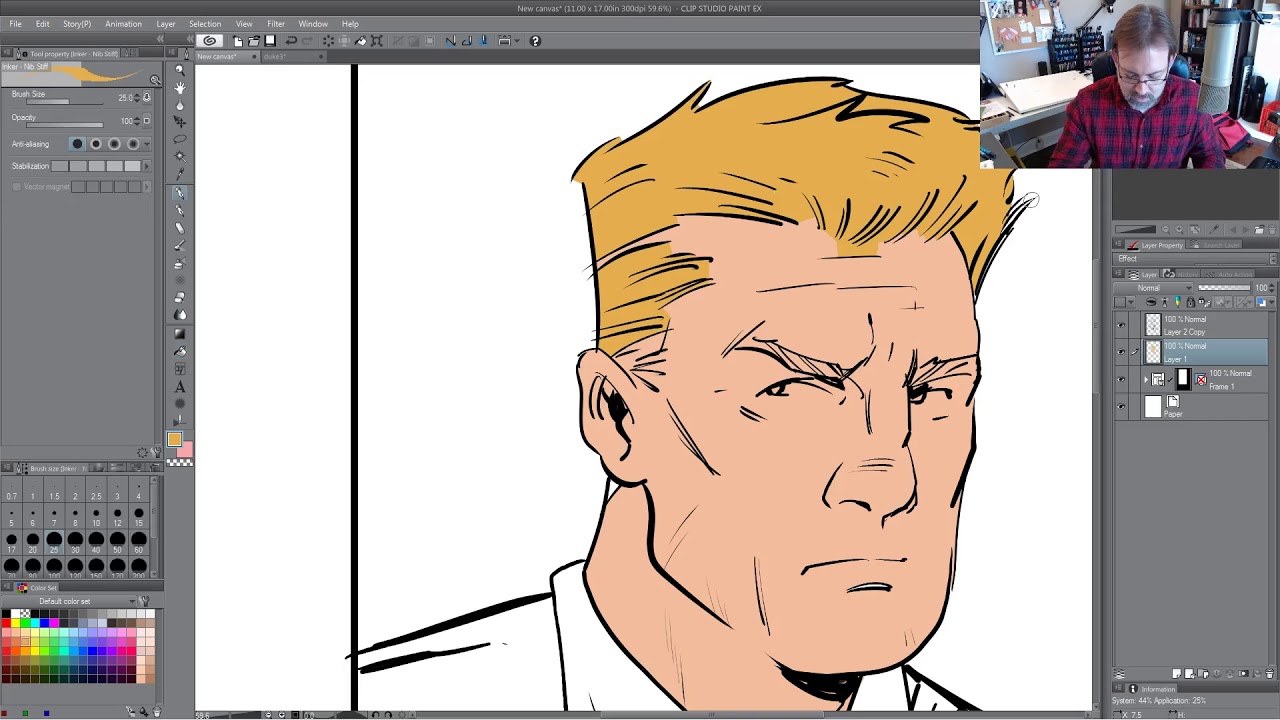Click the Open file folder icon
Image resolution: width=1280 pixels, height=720 pixels.
point(254,41)
